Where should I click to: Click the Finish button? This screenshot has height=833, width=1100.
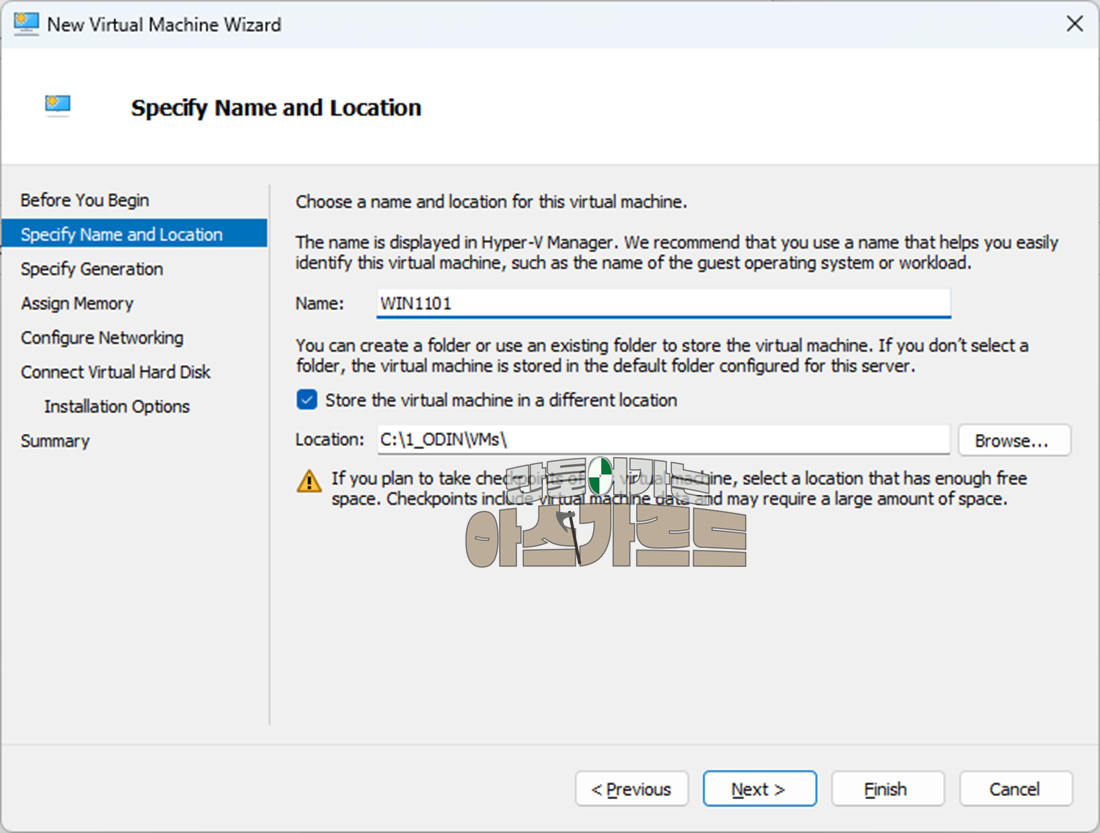[887, 789]
